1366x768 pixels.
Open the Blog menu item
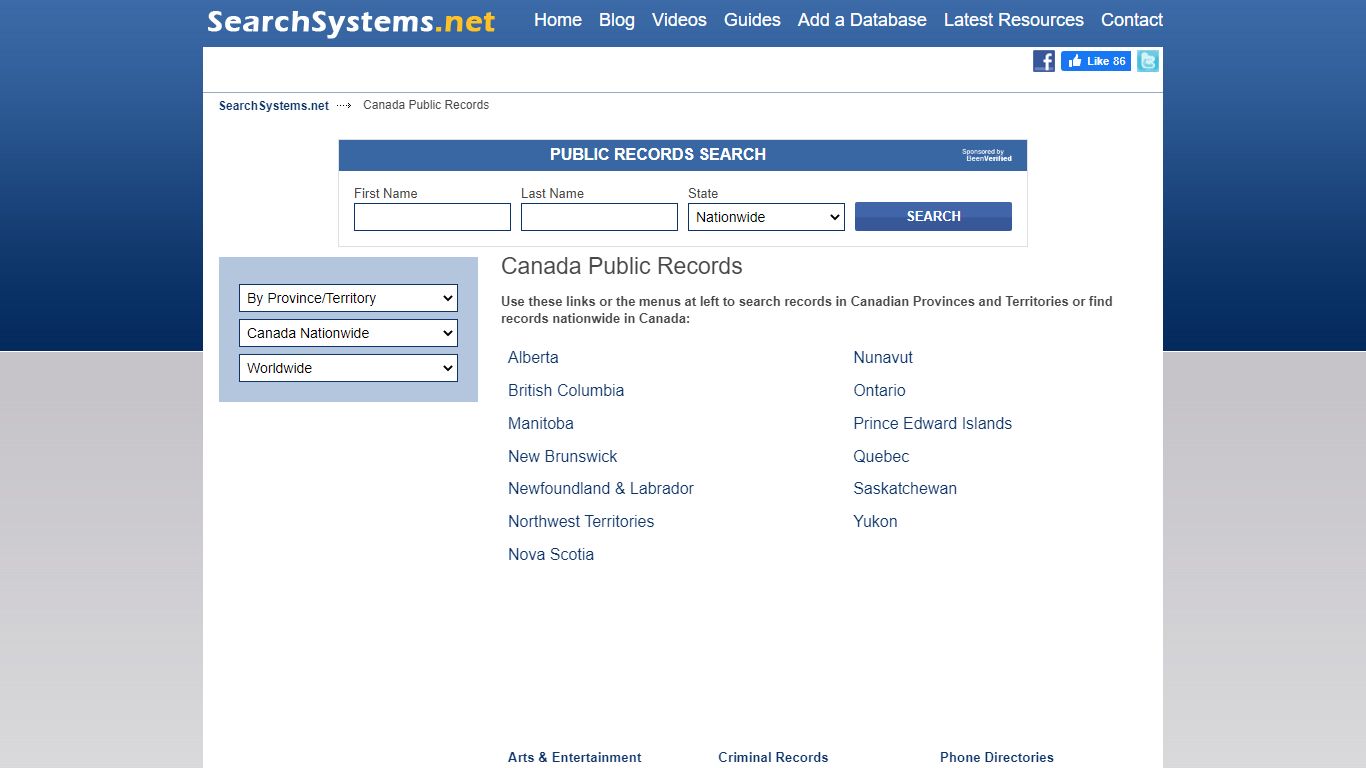[617, 20]
